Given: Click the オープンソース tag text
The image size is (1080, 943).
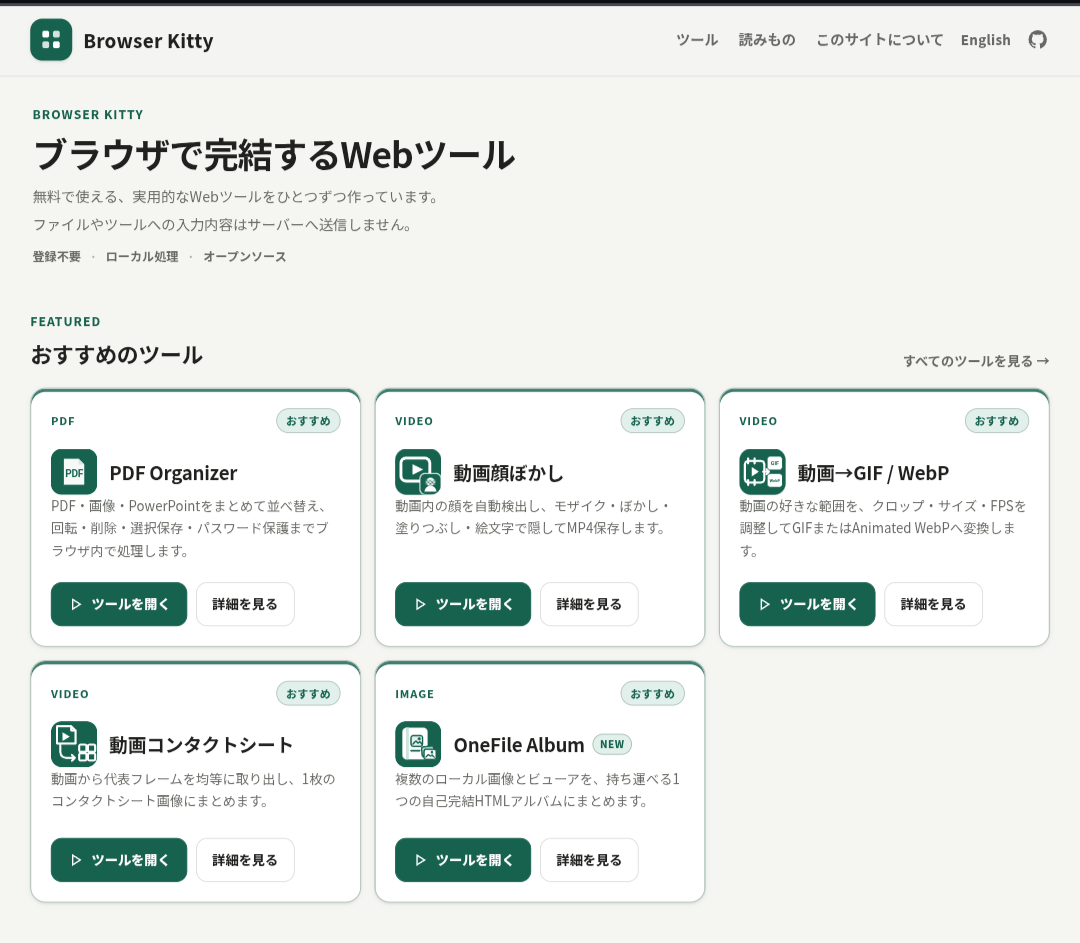Looking at the screenshot, I should (245, 257).
